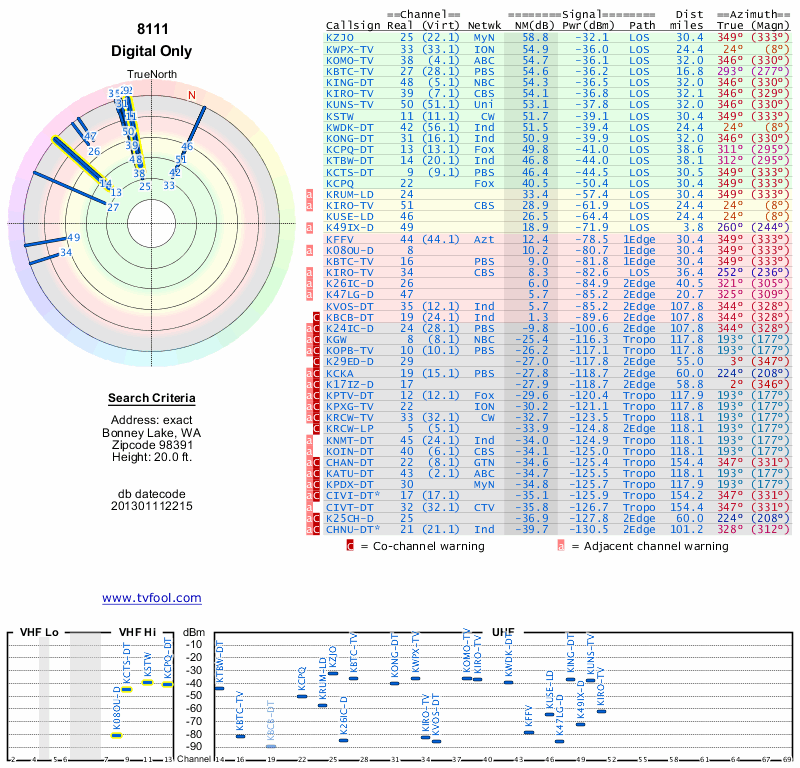Select the KOMO-TV callsign entry
The height and width of the screenshot is (768, 800).
[349, 60]
